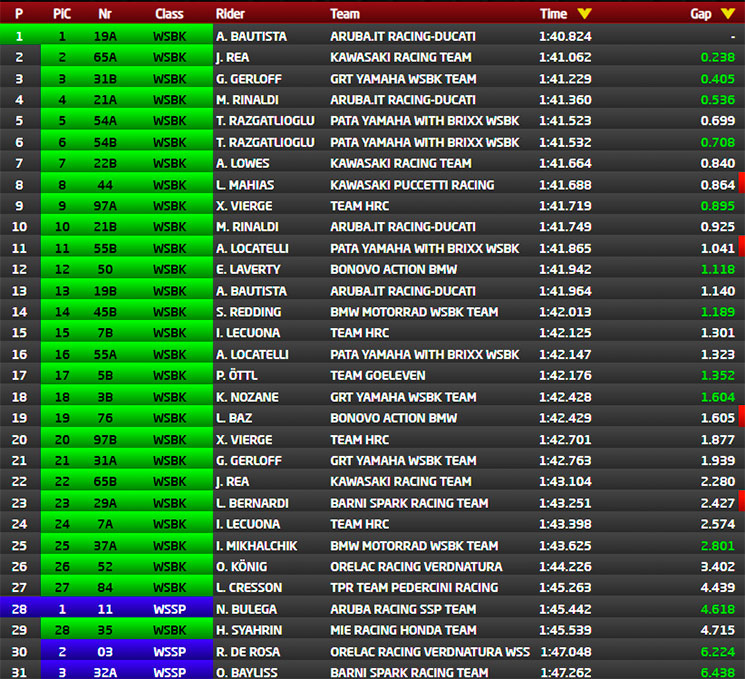Image resolution: width=745 pixels, height=679 pixels.
Task: Select rider J. REA in position 2
Action: click(x=232, y=57)
